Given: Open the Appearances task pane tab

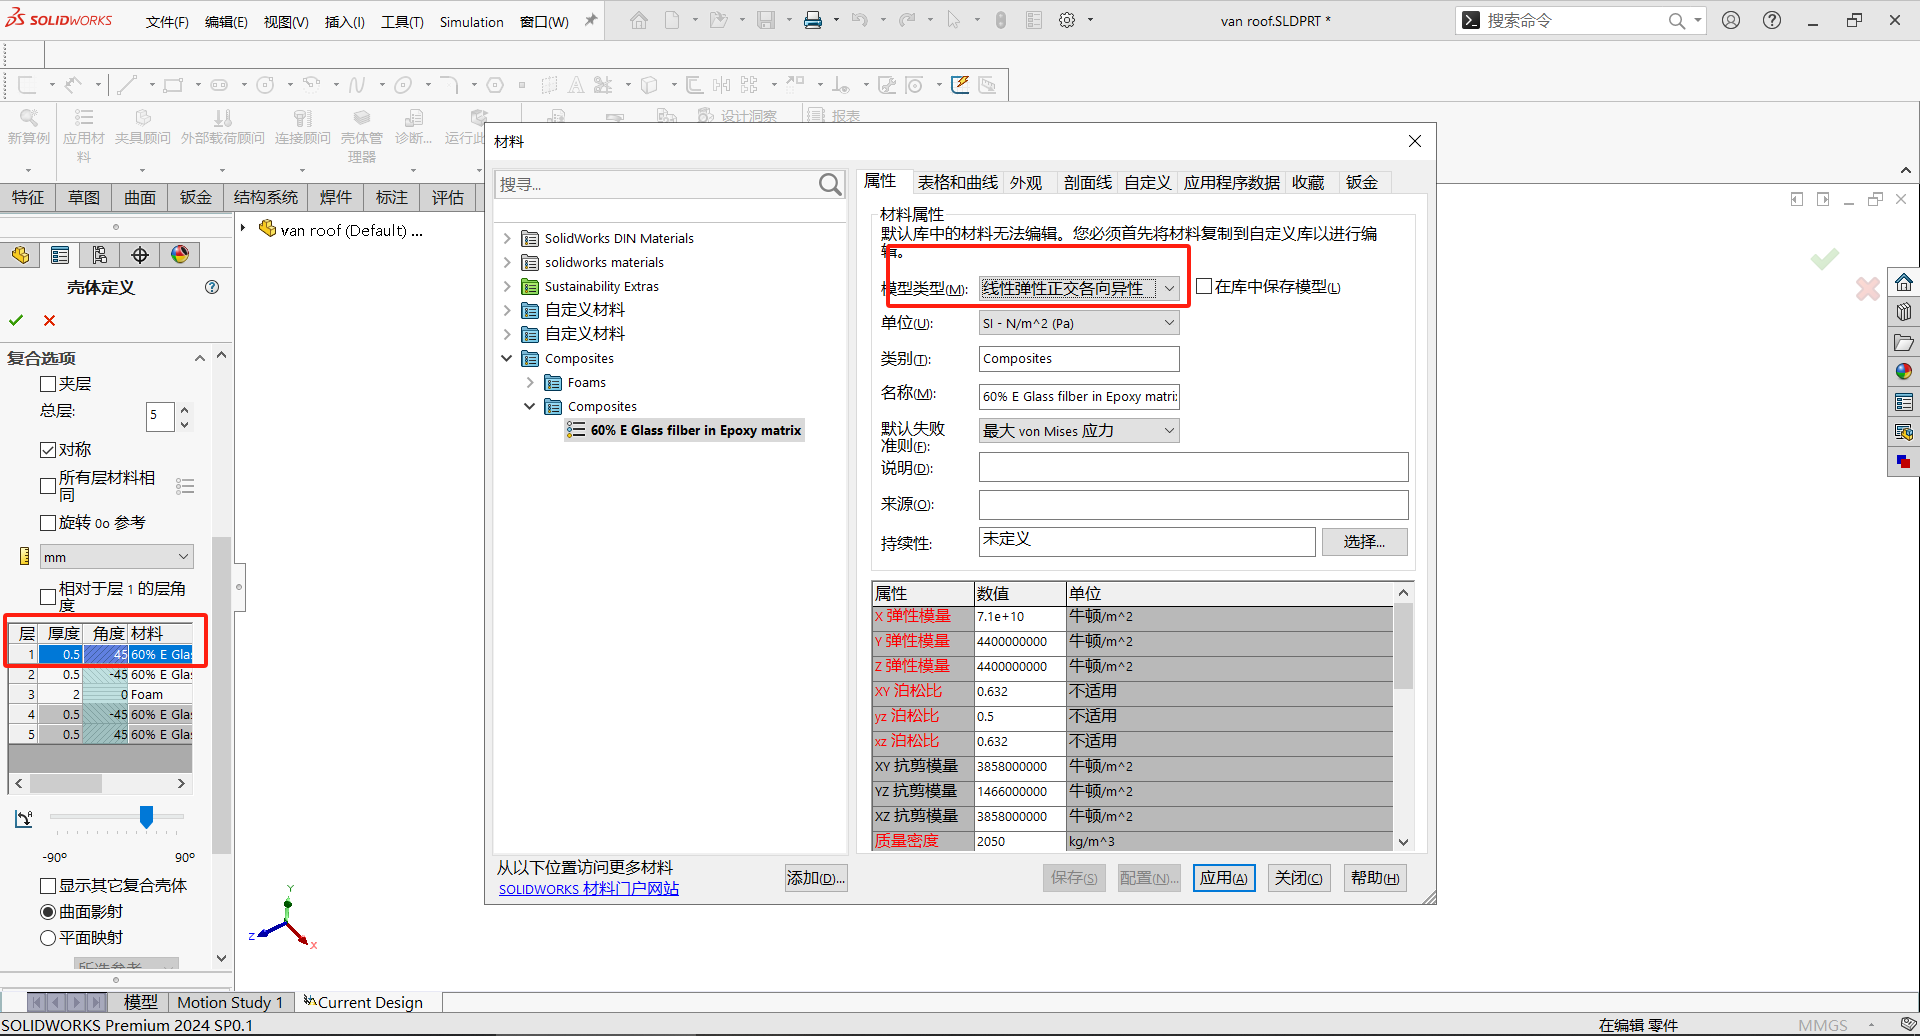Looking at the screenshot, I should coord(1904,372).
